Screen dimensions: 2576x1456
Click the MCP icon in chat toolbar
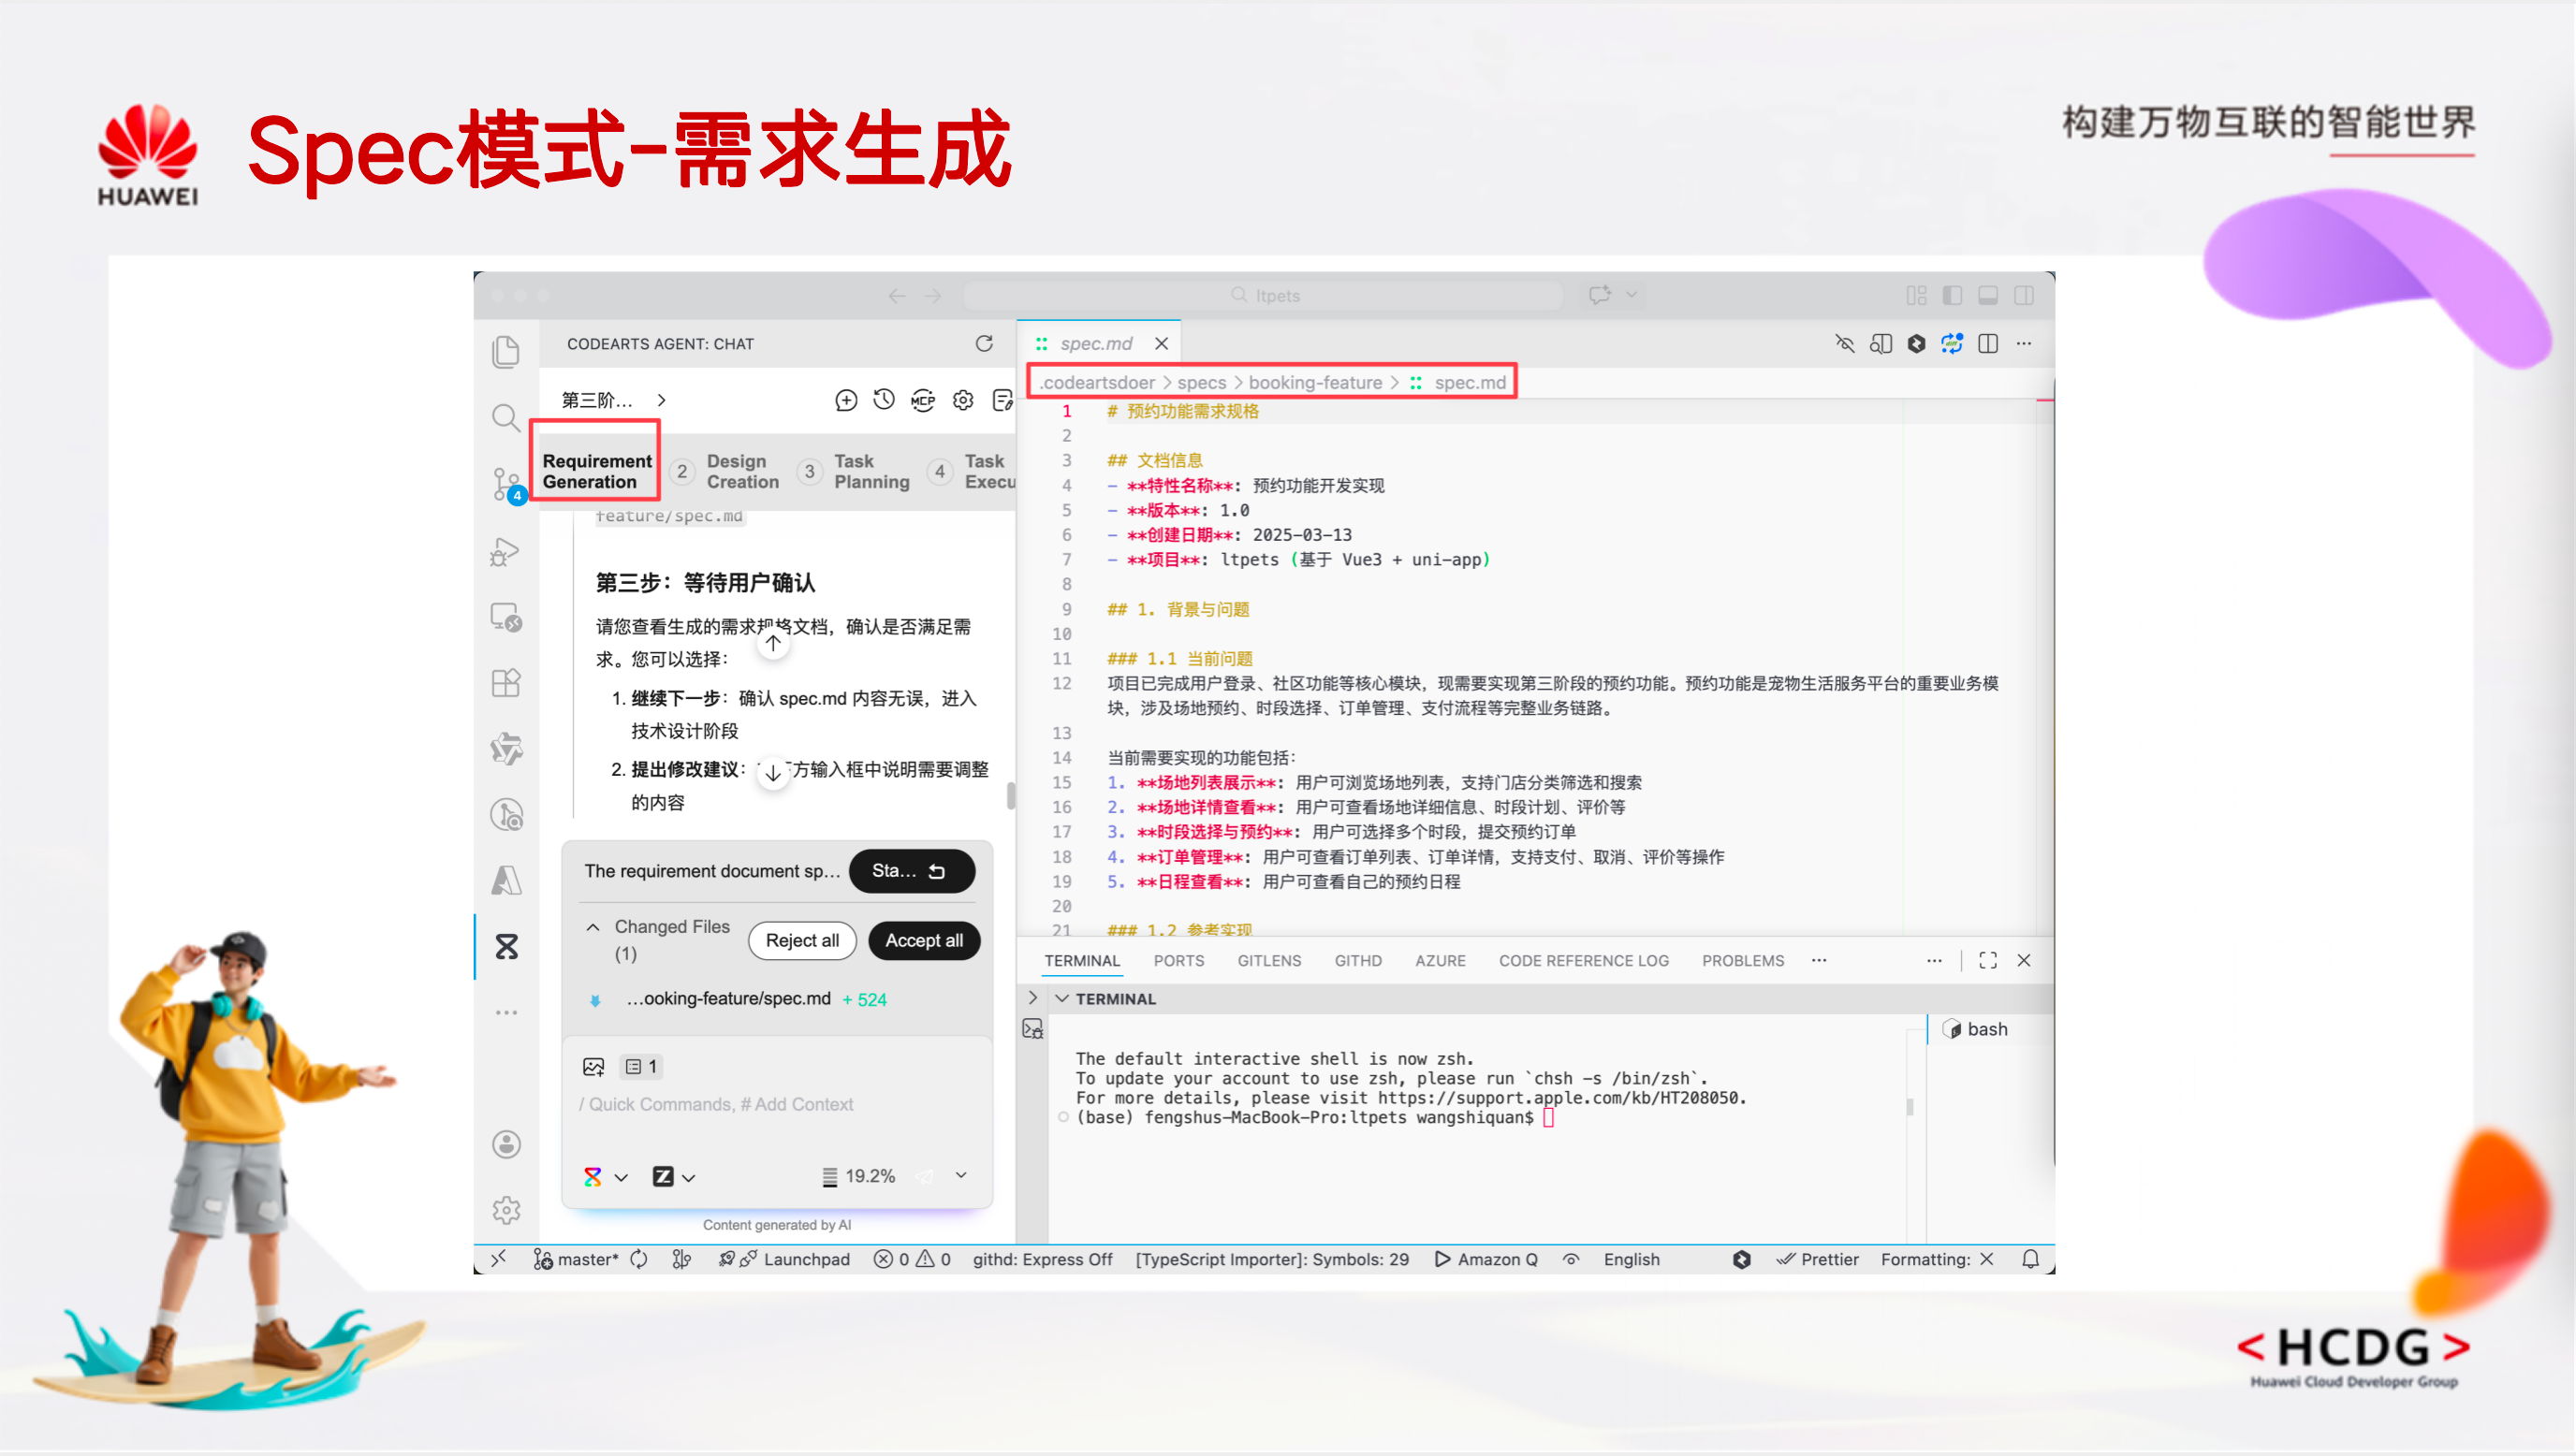pyautogui.click(x=923, y=400)
